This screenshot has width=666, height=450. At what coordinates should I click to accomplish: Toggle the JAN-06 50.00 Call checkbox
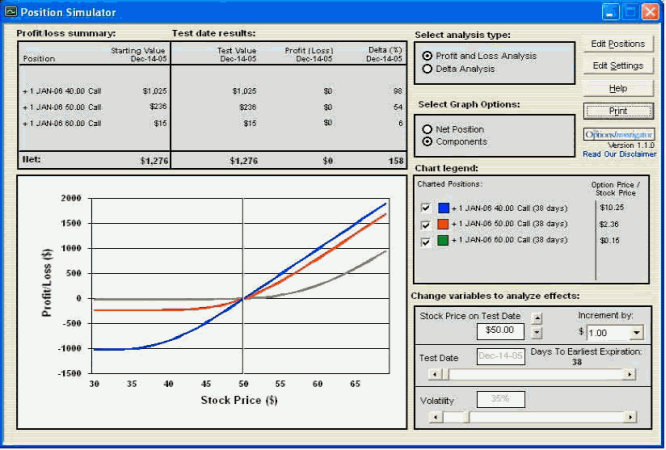pyautogui.click(x=426, y=224)
